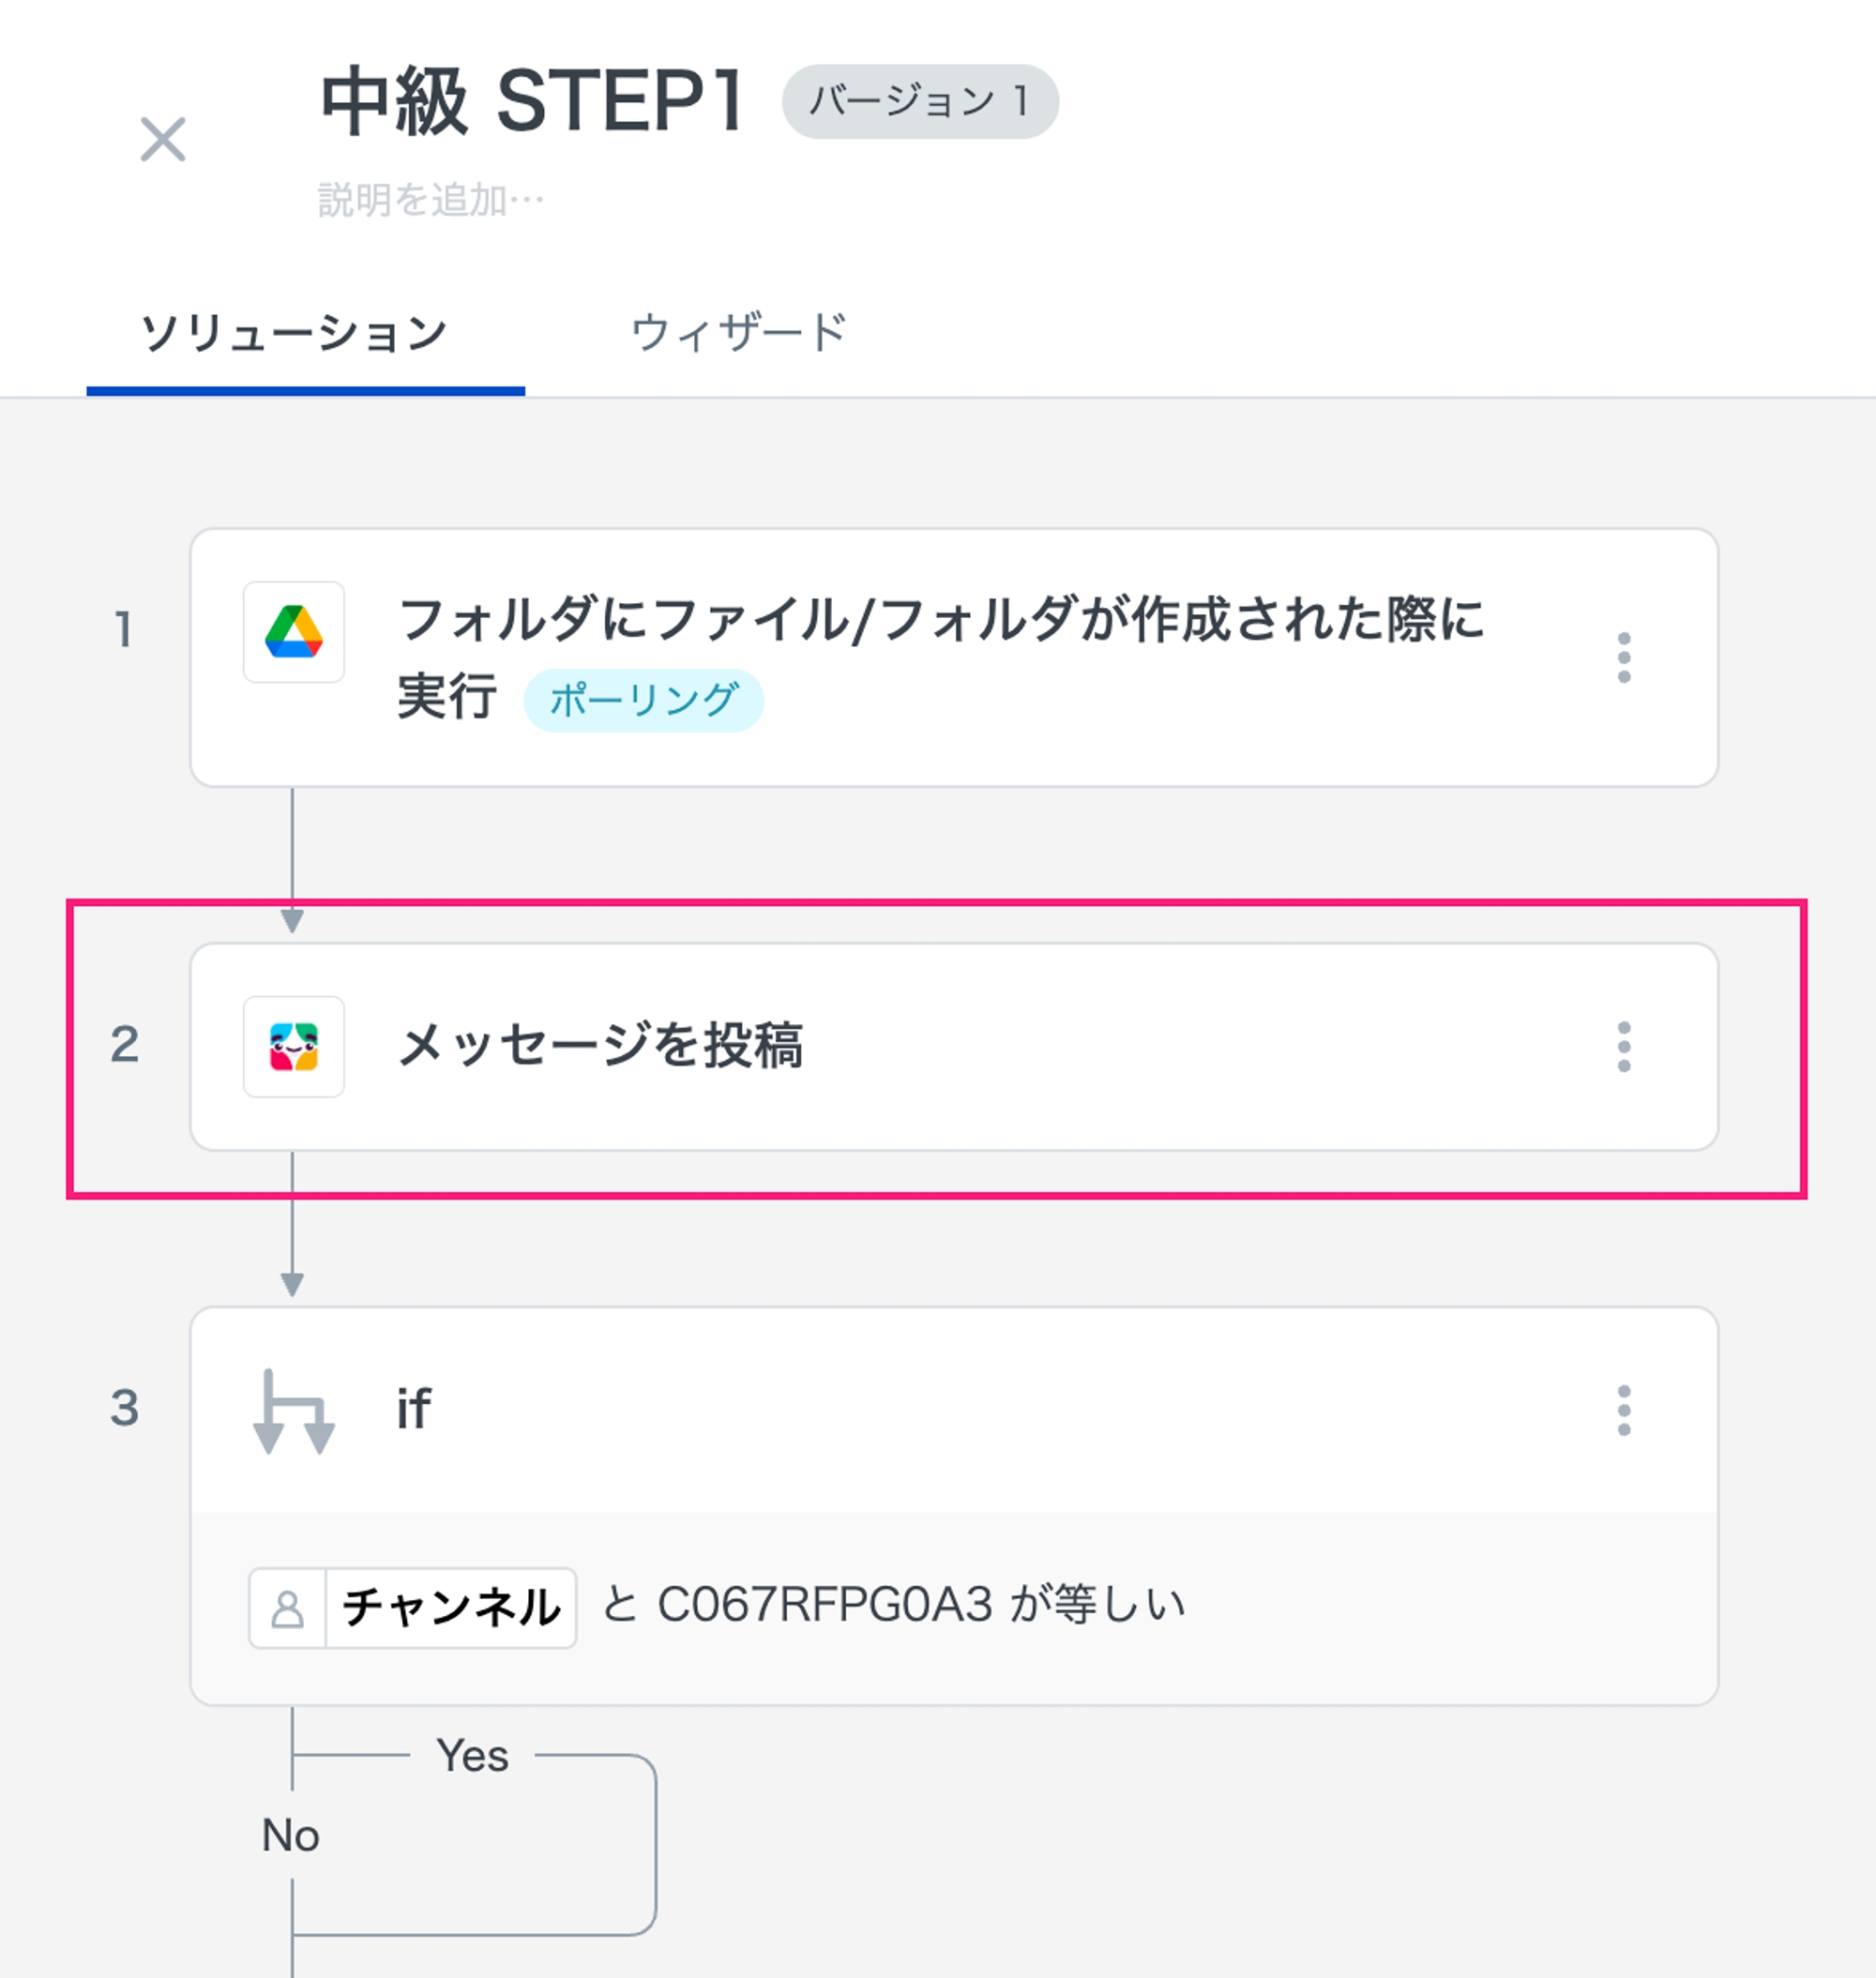1876x1978 pixels.
Task: Click the Google Drive trigger icon
Action: (x=294, y=632)
